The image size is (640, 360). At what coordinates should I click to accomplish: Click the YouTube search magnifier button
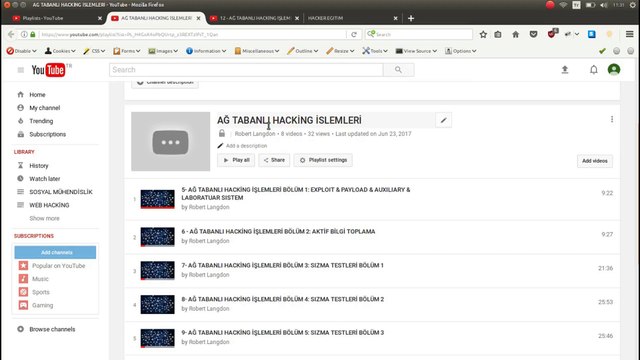pyautogui.click(x=398, y=70)
